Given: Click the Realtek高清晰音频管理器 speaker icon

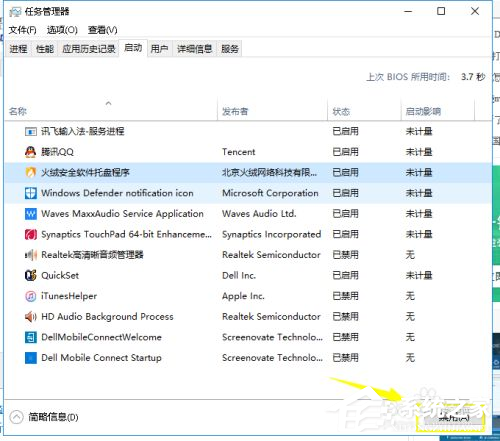Looking at the screenshot, I should 31,255.
